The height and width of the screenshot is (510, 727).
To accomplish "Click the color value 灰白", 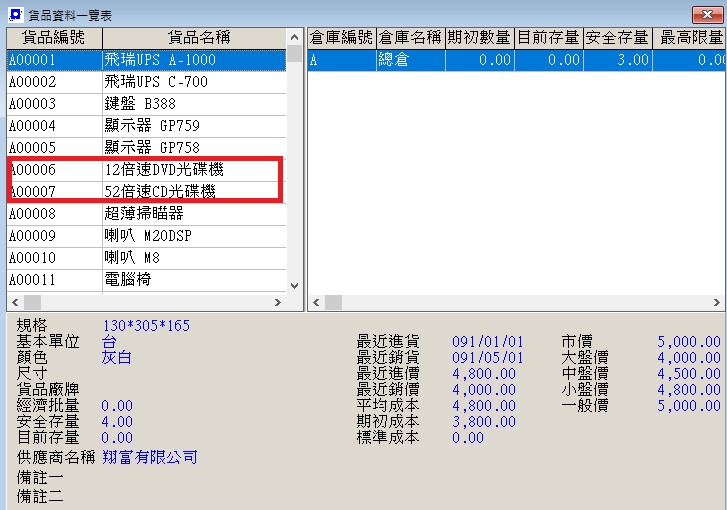I will [x=116, y=357].
